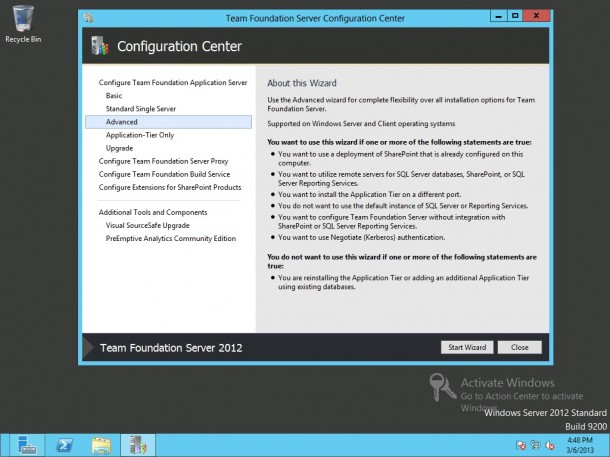Click the About this Wizard heading
The height and width of the screenshot is (457, 610).
click(302, 83)
